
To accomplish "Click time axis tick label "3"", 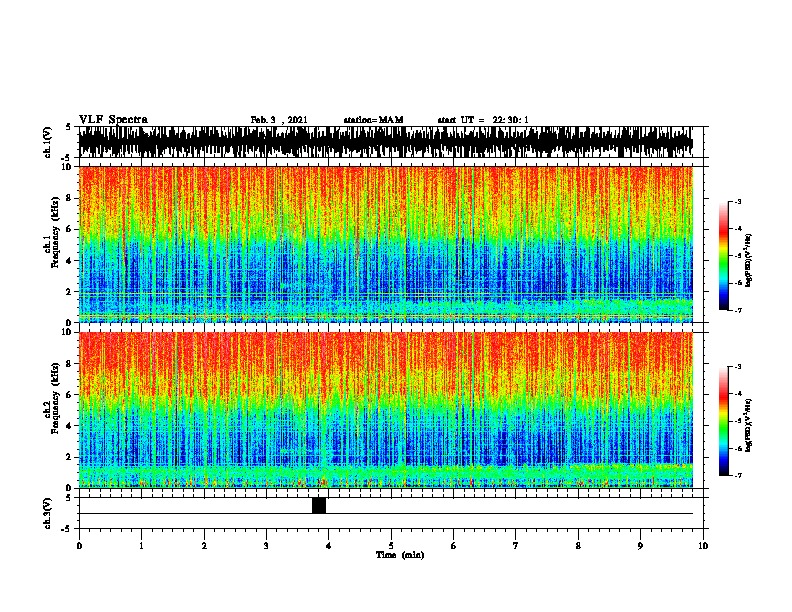I will [x=266, y=546].
